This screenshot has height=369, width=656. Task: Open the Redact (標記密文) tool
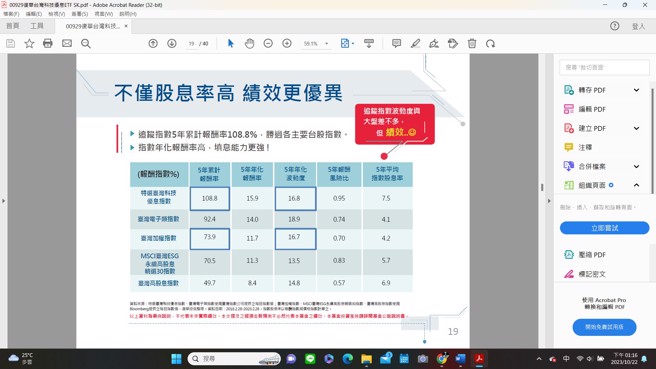592,274
